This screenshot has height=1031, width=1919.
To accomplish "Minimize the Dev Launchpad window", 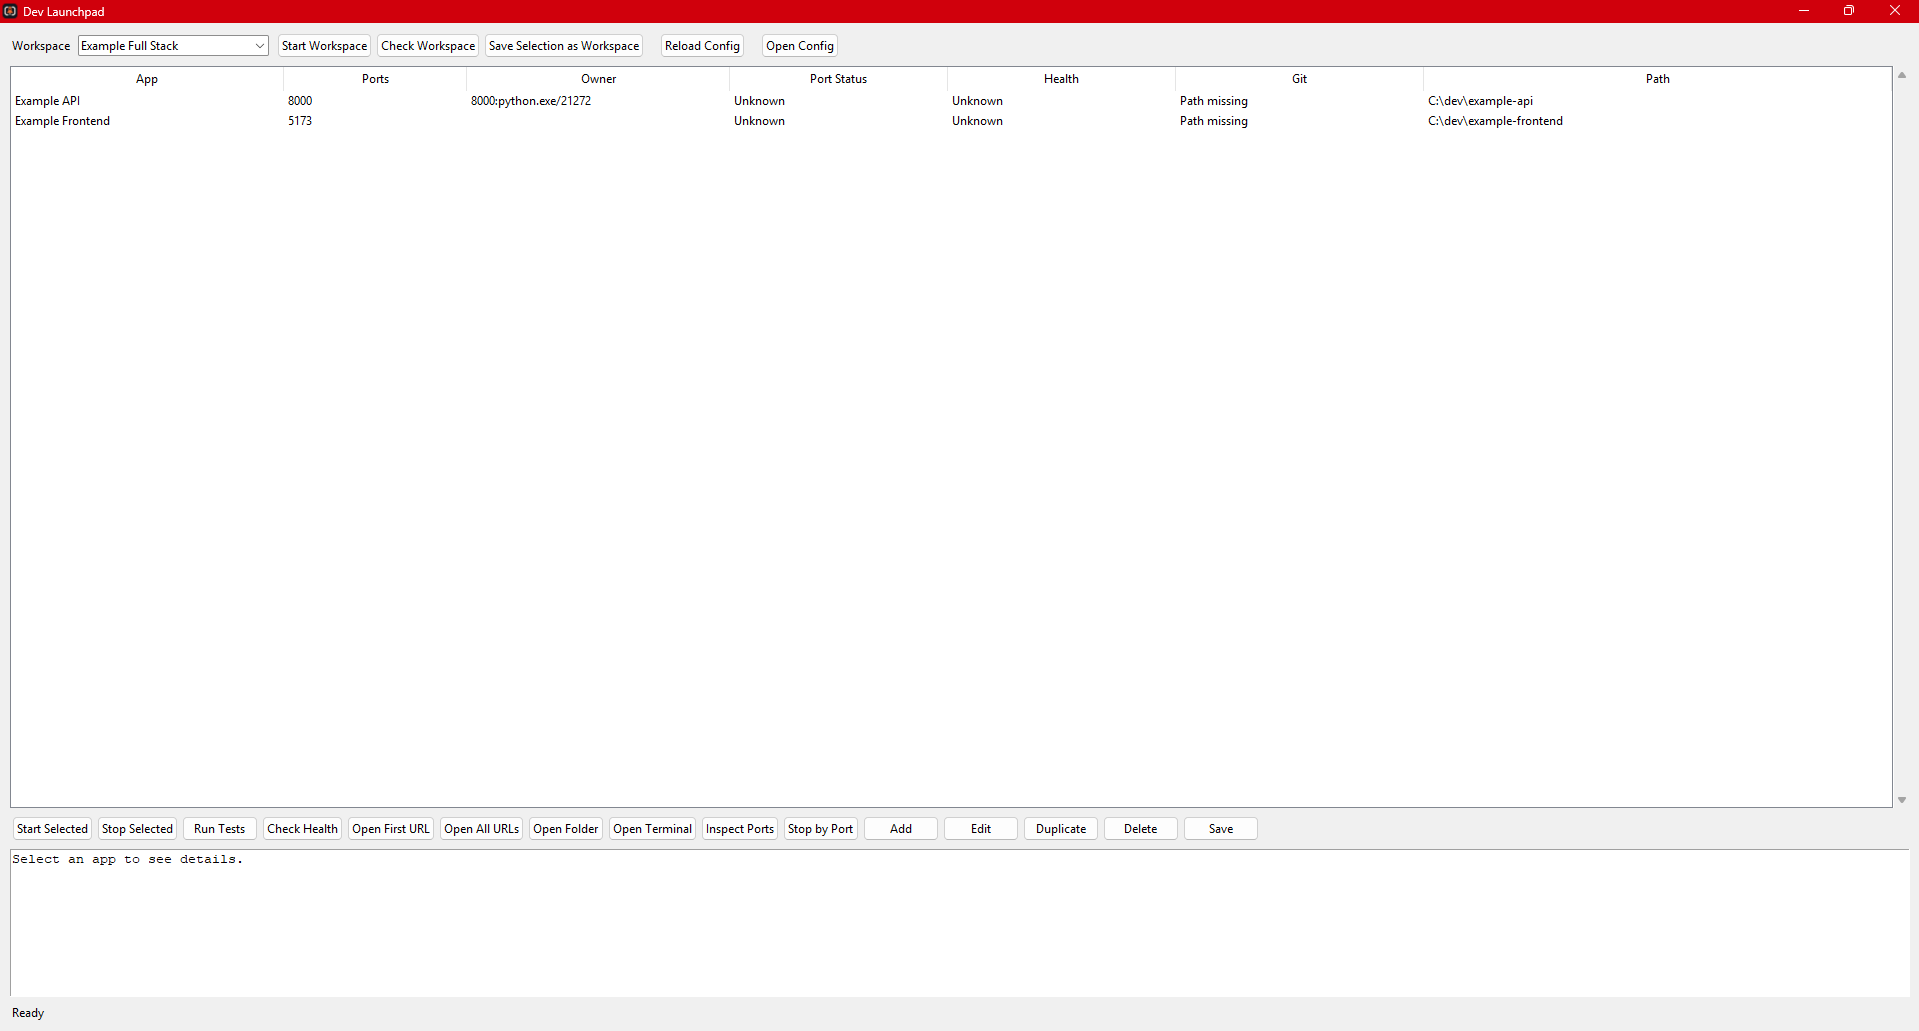I will [x=1804, y=11].
